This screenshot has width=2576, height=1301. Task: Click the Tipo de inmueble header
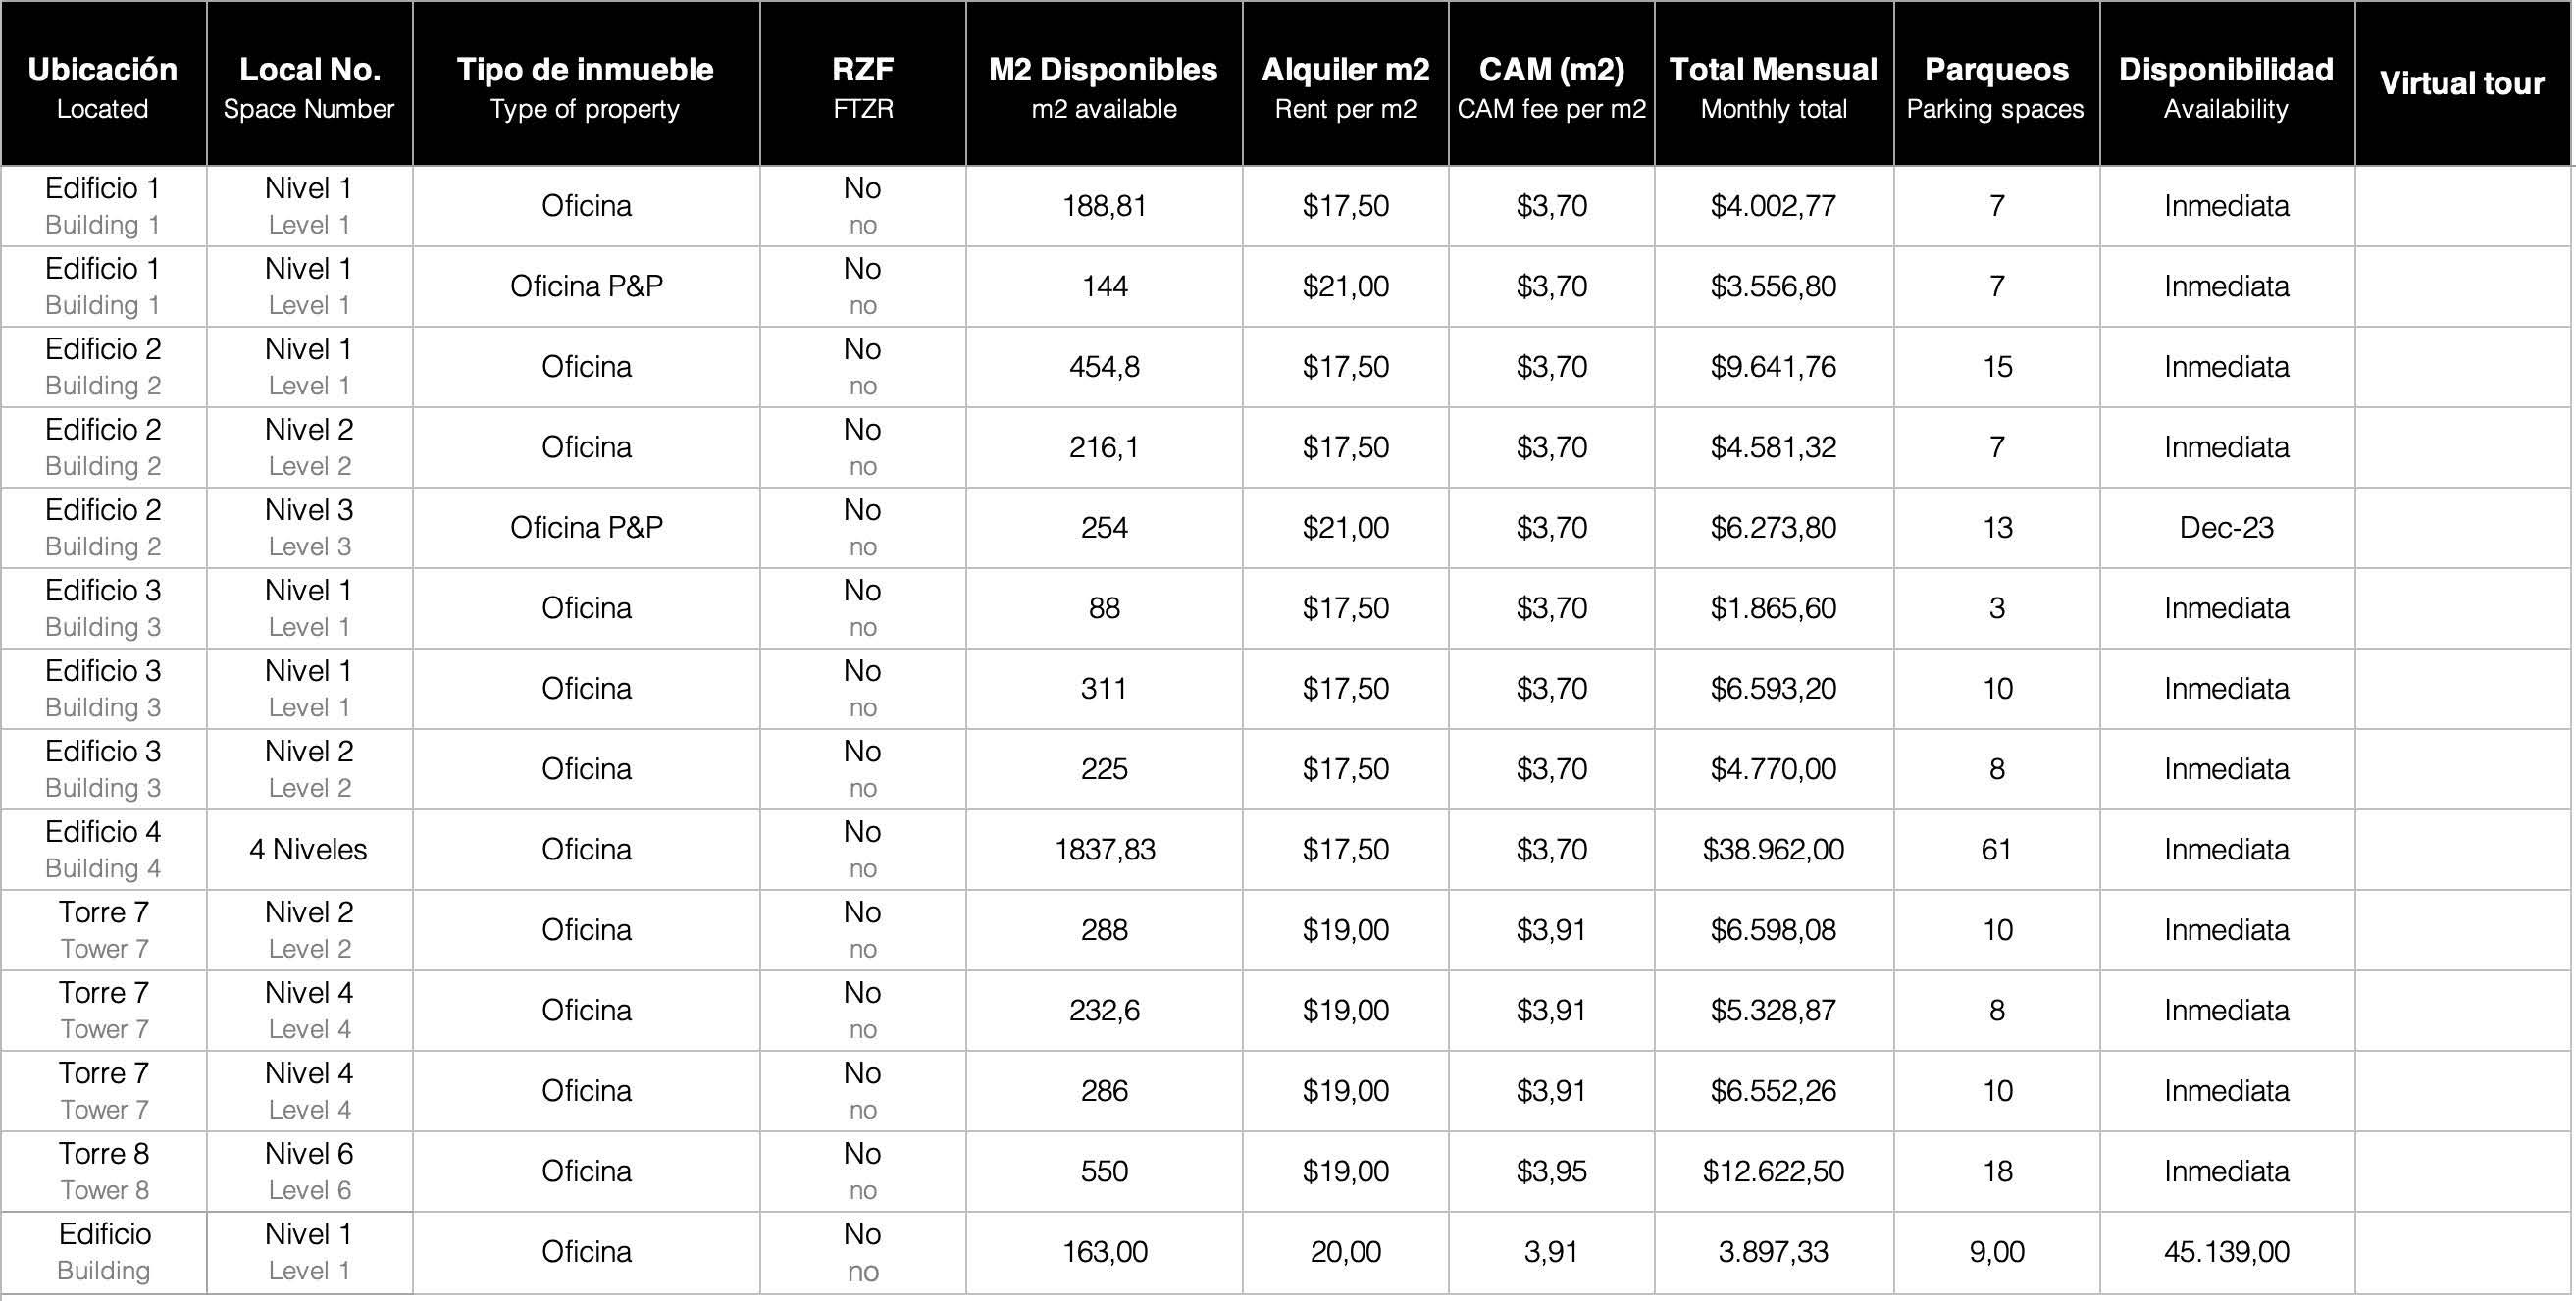coord(585,84)
